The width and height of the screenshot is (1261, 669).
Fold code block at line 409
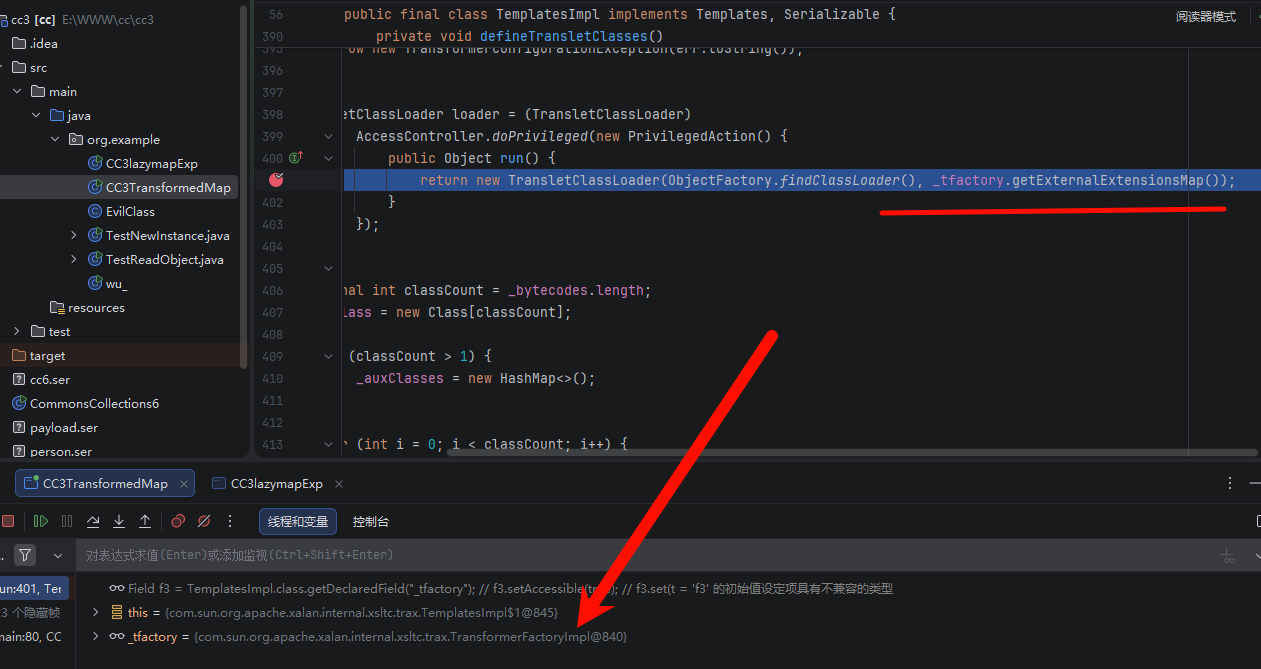click(x=328, y=356)
